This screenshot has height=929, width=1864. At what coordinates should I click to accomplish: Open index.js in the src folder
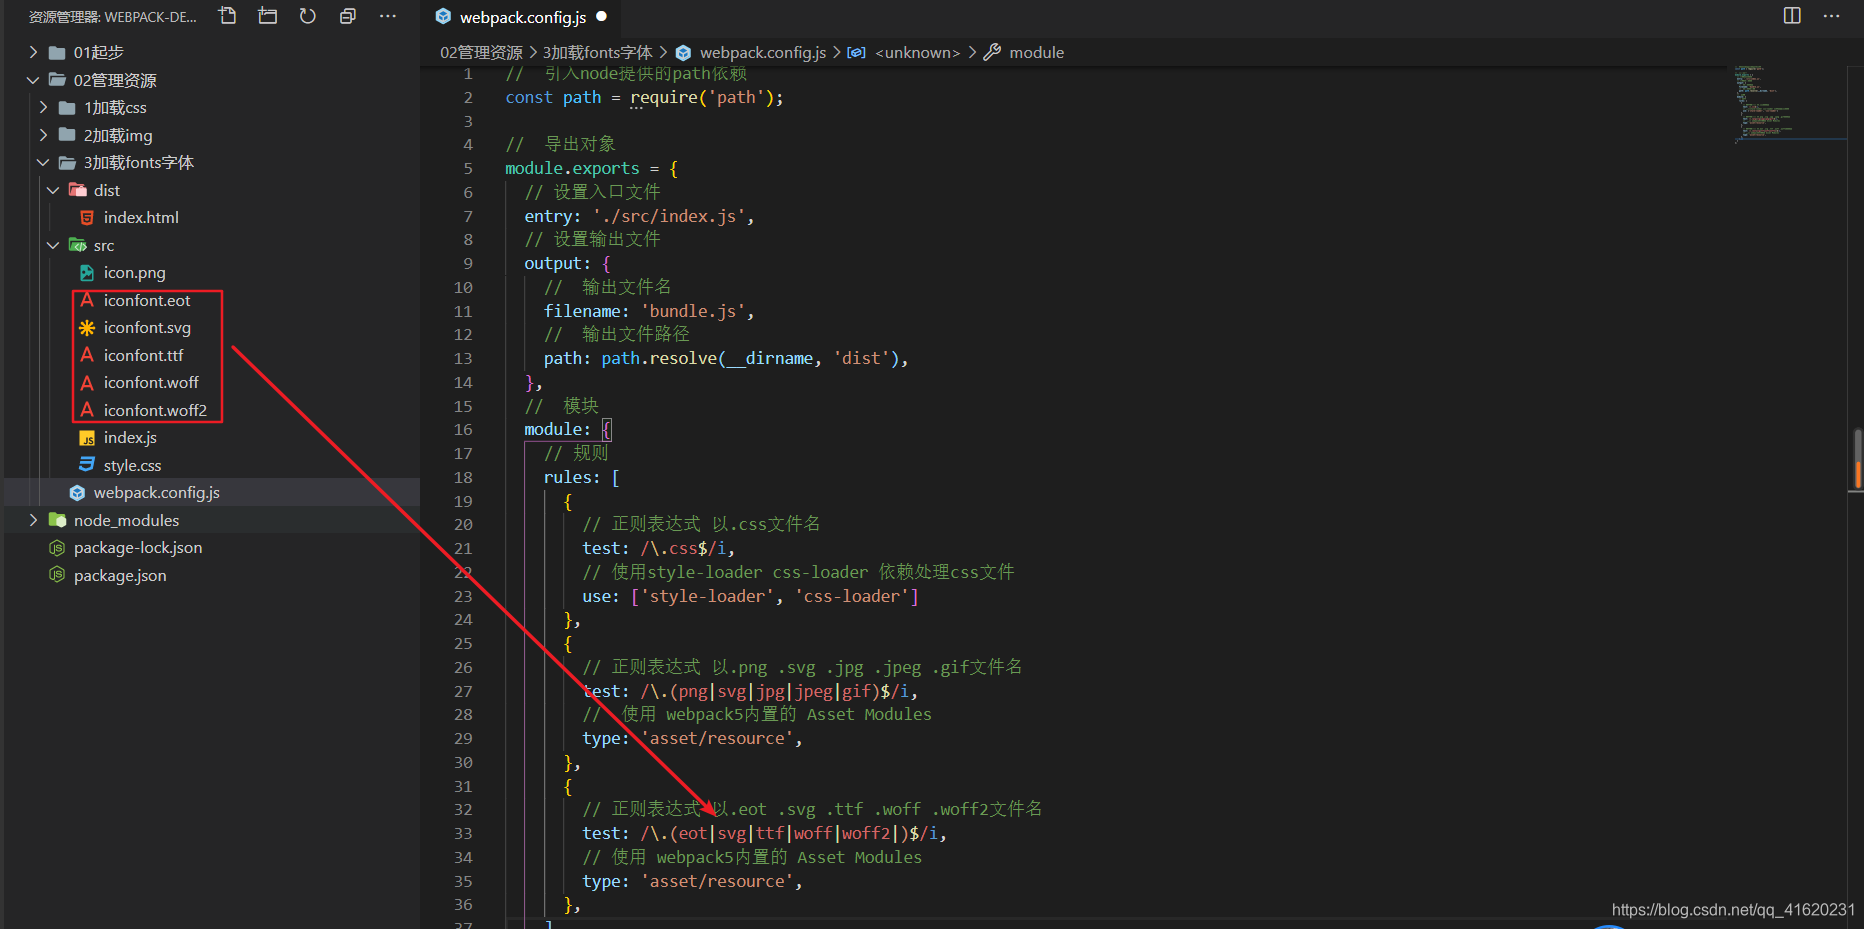[130, 437]
